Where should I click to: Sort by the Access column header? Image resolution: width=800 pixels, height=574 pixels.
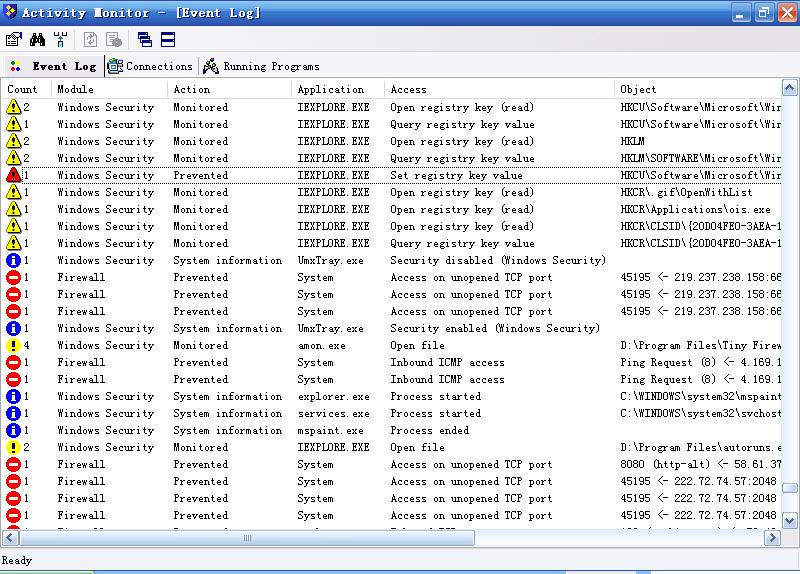click(499, 89)
